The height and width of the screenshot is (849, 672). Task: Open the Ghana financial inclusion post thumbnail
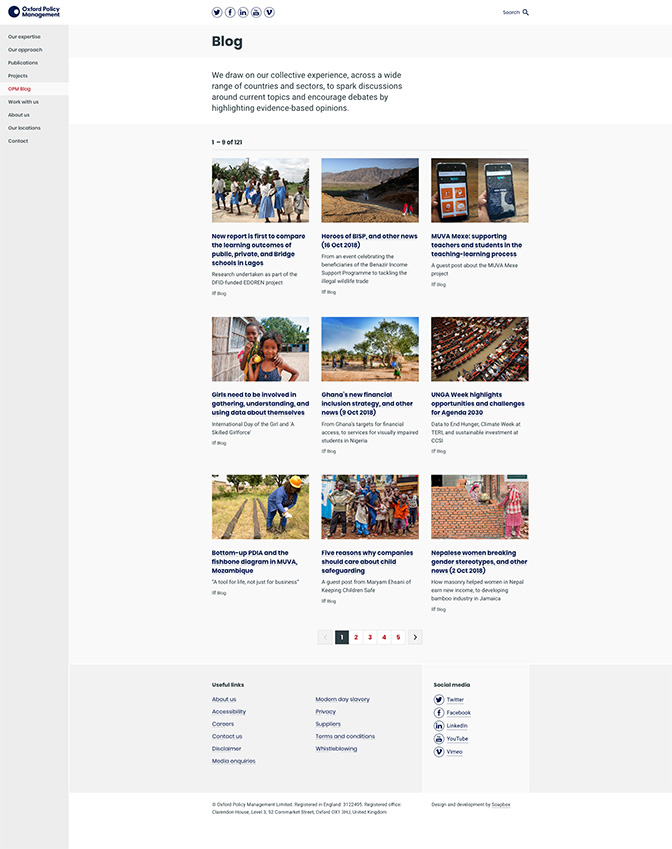point(370,349)
